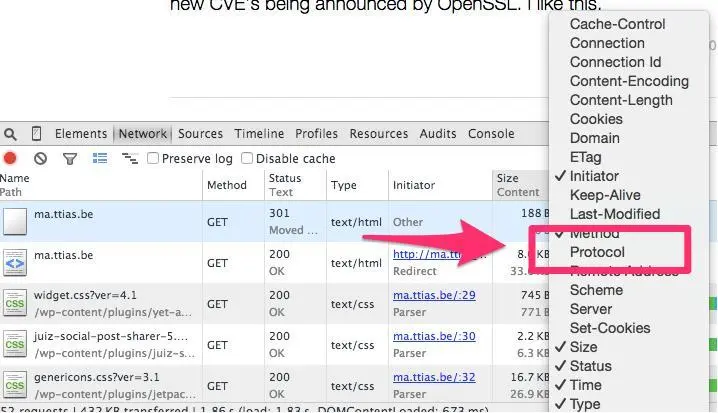Select the juiz-social-post-sharer request name

[x=111, y=336]
